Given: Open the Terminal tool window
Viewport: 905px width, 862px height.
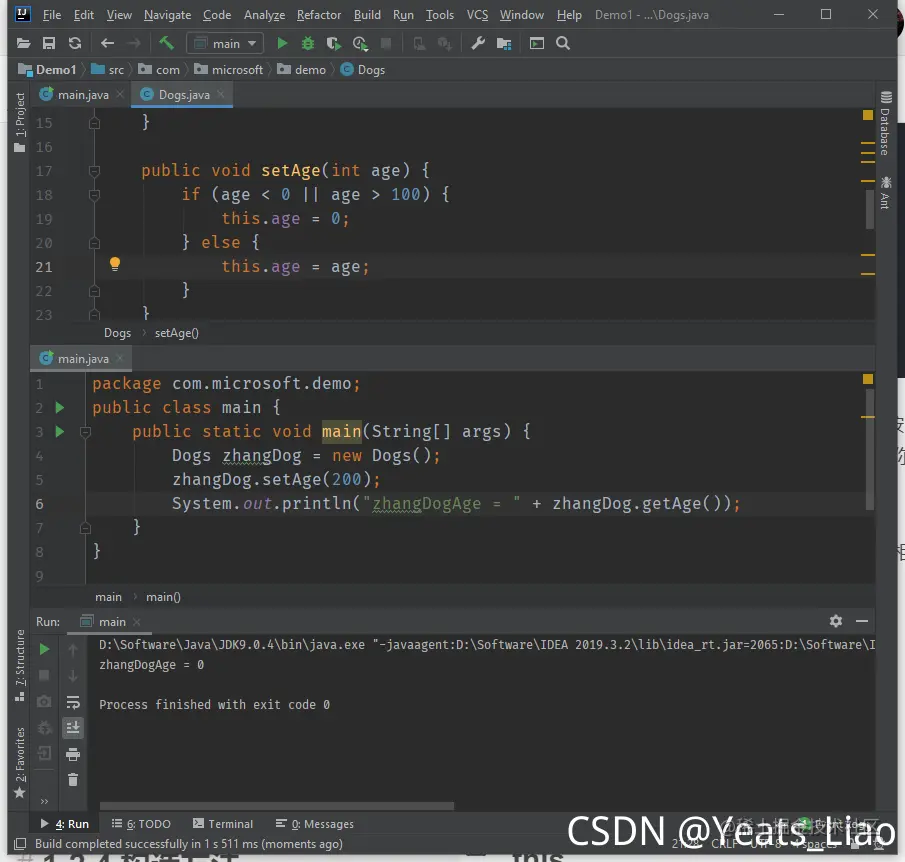Looking at the screenshot, I should [x=223, y=824].
